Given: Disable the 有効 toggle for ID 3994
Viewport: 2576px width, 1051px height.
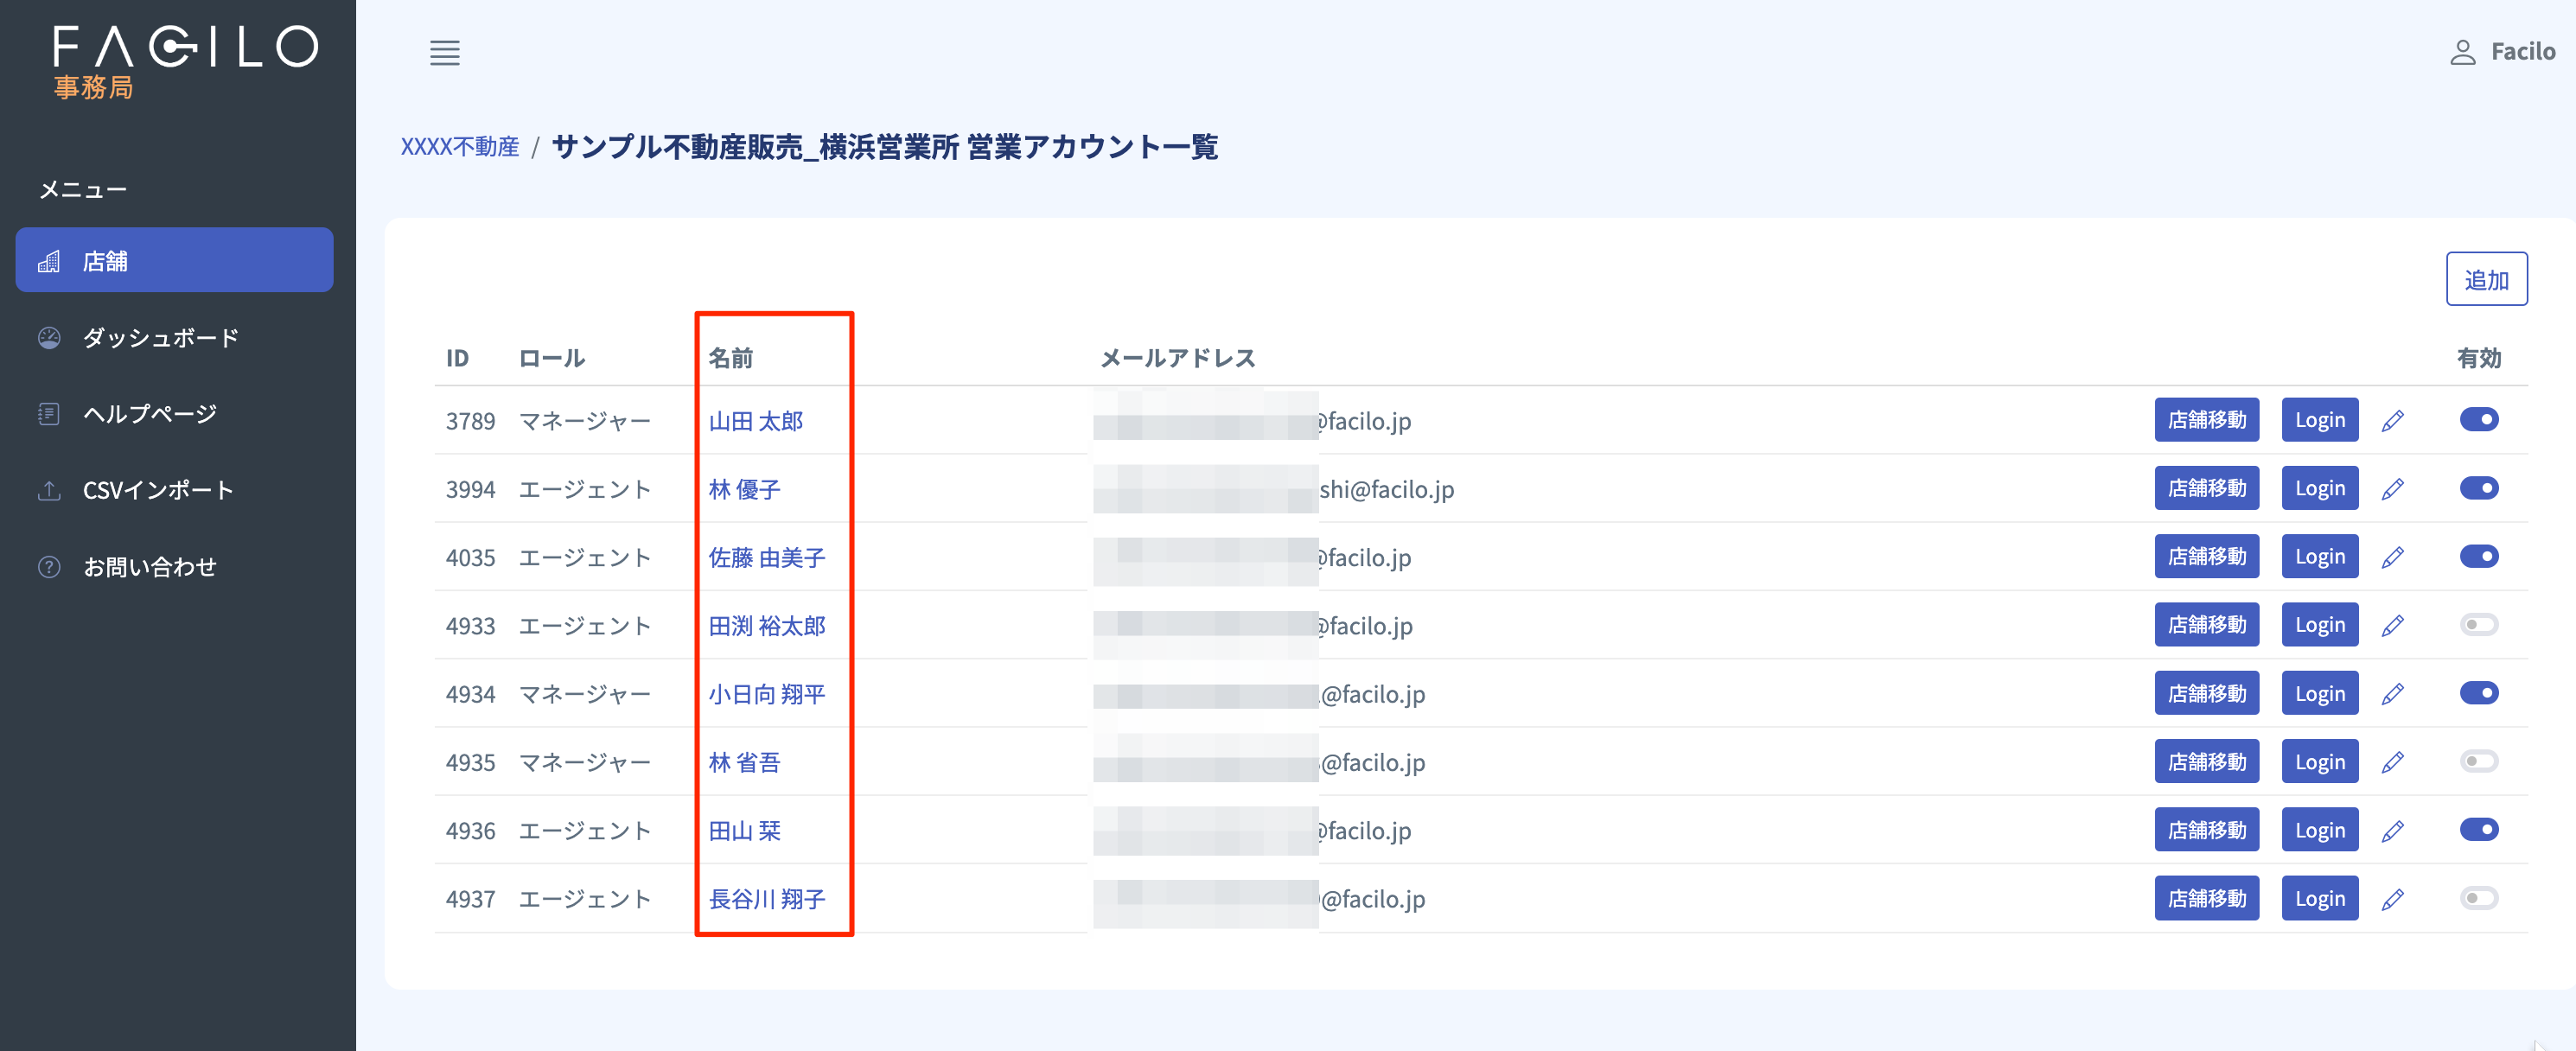Looking at the screenshot, I should click(x=2479, y=488).
